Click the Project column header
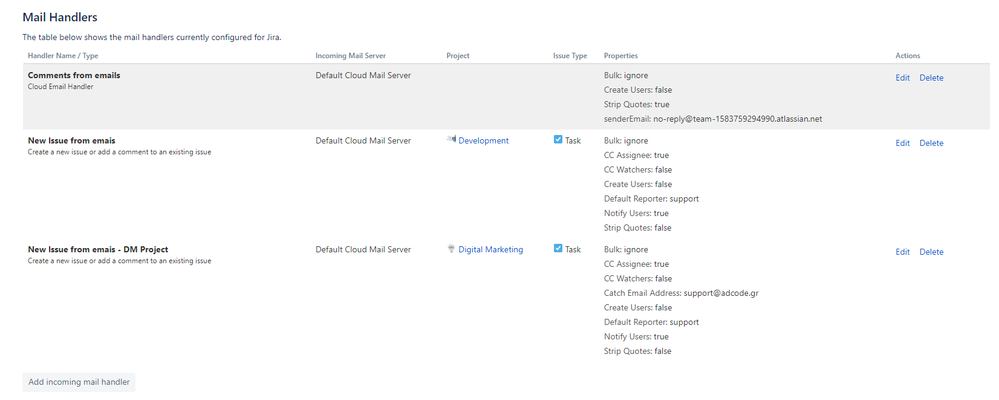This screenshot has height=400, width=999. [x=458, y=56]
